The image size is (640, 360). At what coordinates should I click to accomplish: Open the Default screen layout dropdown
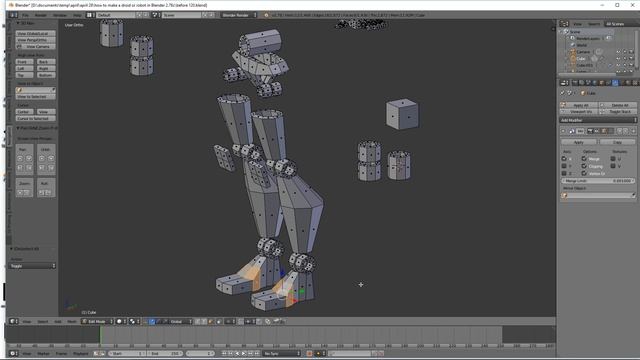coord(116,15)
